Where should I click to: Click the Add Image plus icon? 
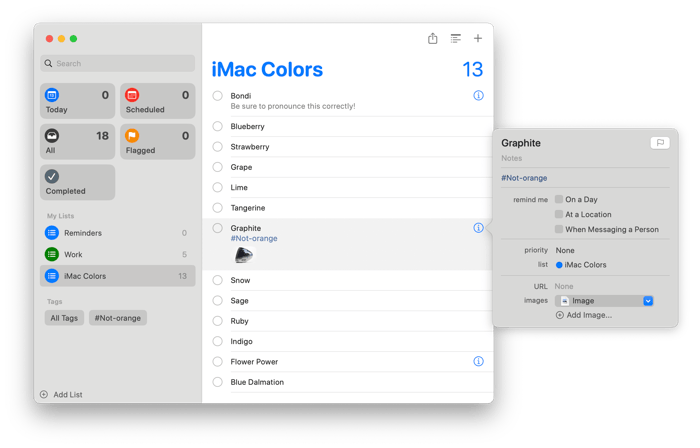[x=559, y=315]
